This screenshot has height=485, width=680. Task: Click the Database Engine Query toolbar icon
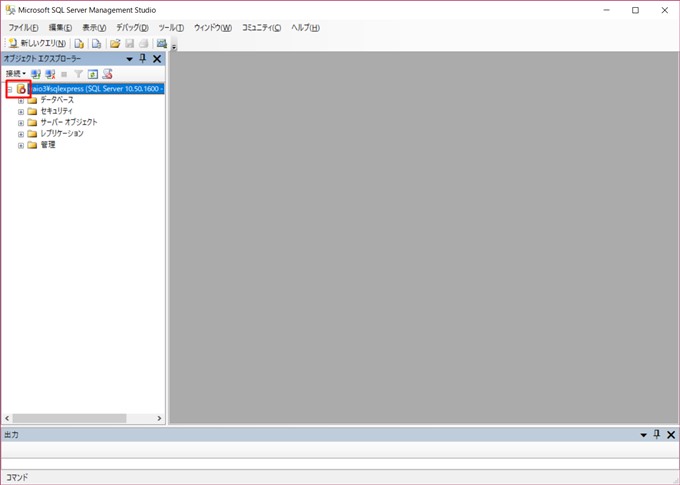click(79, 43)
